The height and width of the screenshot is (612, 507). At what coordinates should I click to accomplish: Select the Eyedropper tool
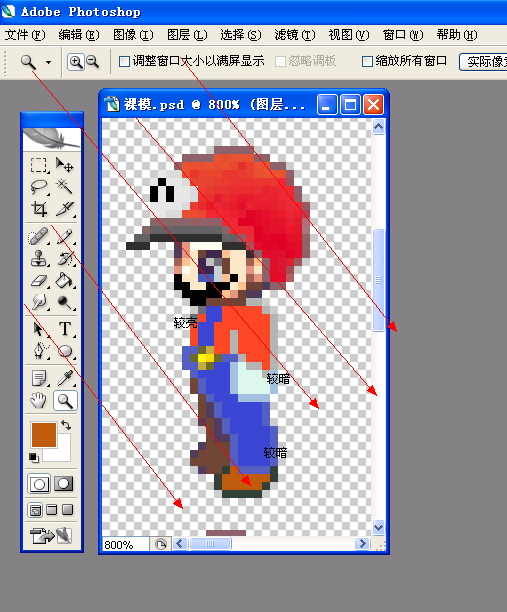64,378
